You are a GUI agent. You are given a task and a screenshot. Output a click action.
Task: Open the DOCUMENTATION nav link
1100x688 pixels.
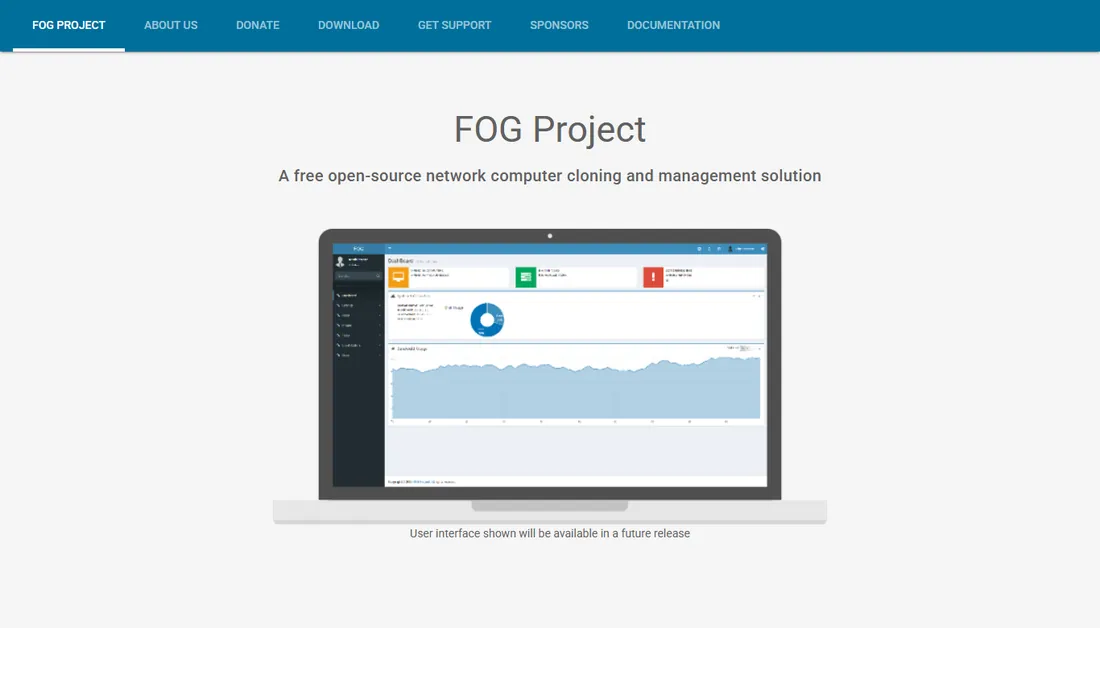[673, 25]
